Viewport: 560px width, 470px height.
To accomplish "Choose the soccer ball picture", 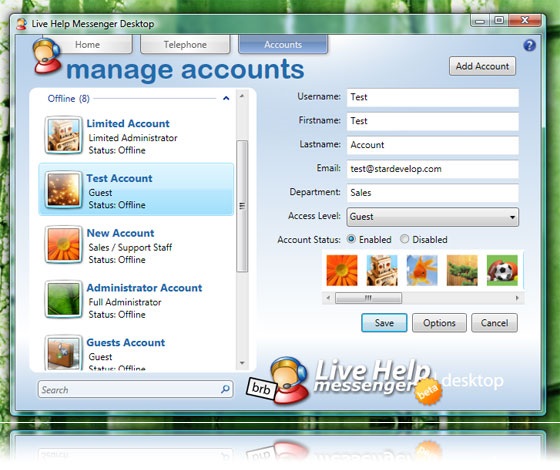I will point(502,270).
